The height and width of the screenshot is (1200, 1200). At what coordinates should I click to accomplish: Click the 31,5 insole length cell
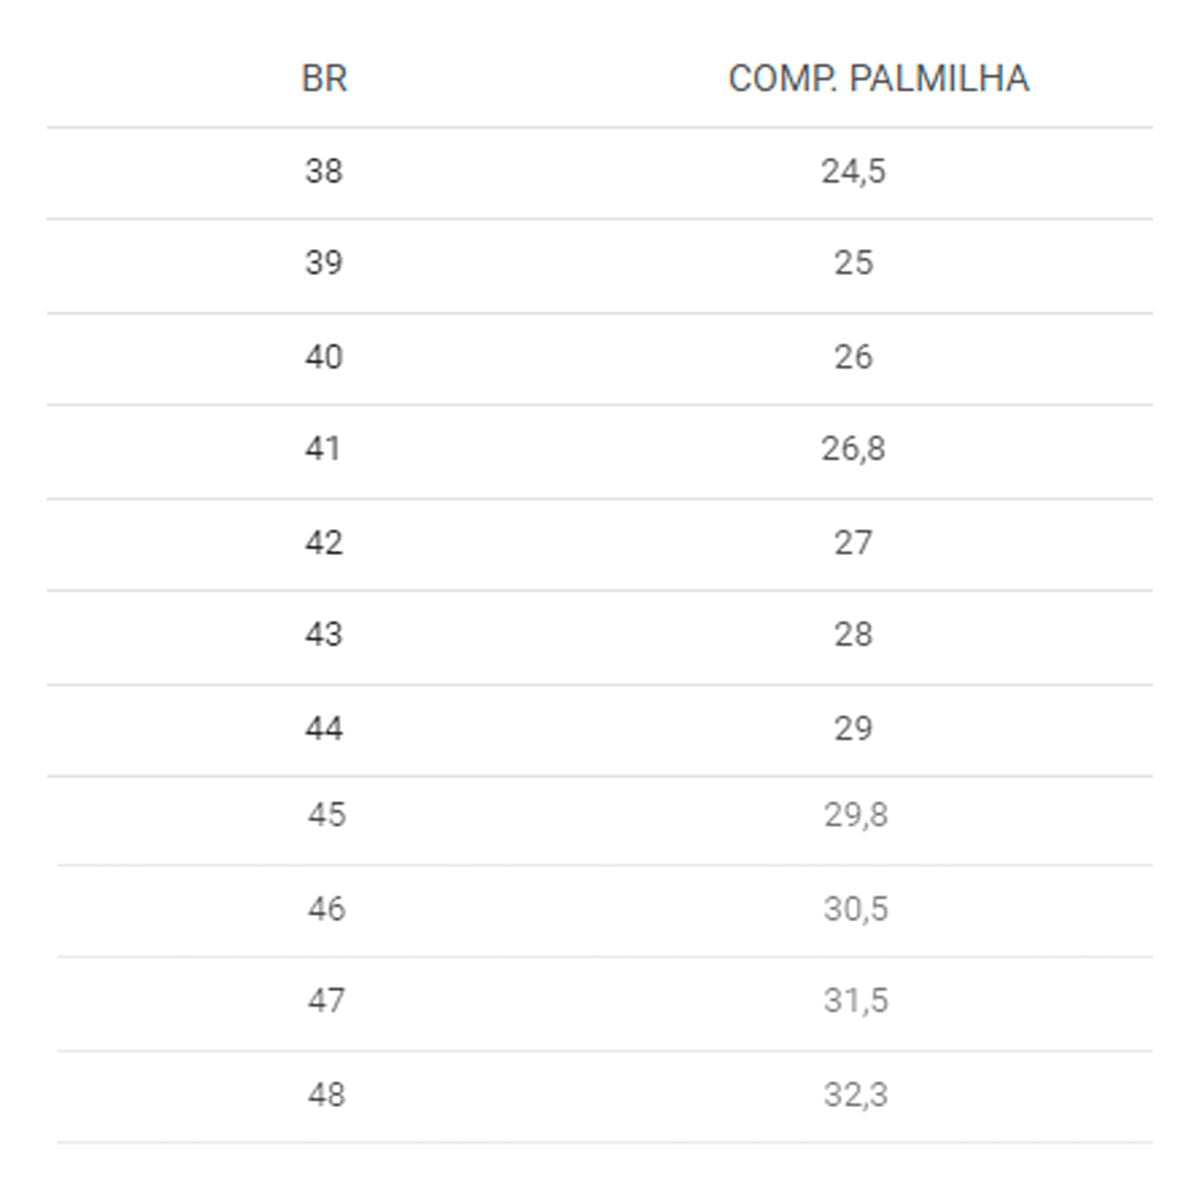pyautogui.click(x=856, y=1000)
